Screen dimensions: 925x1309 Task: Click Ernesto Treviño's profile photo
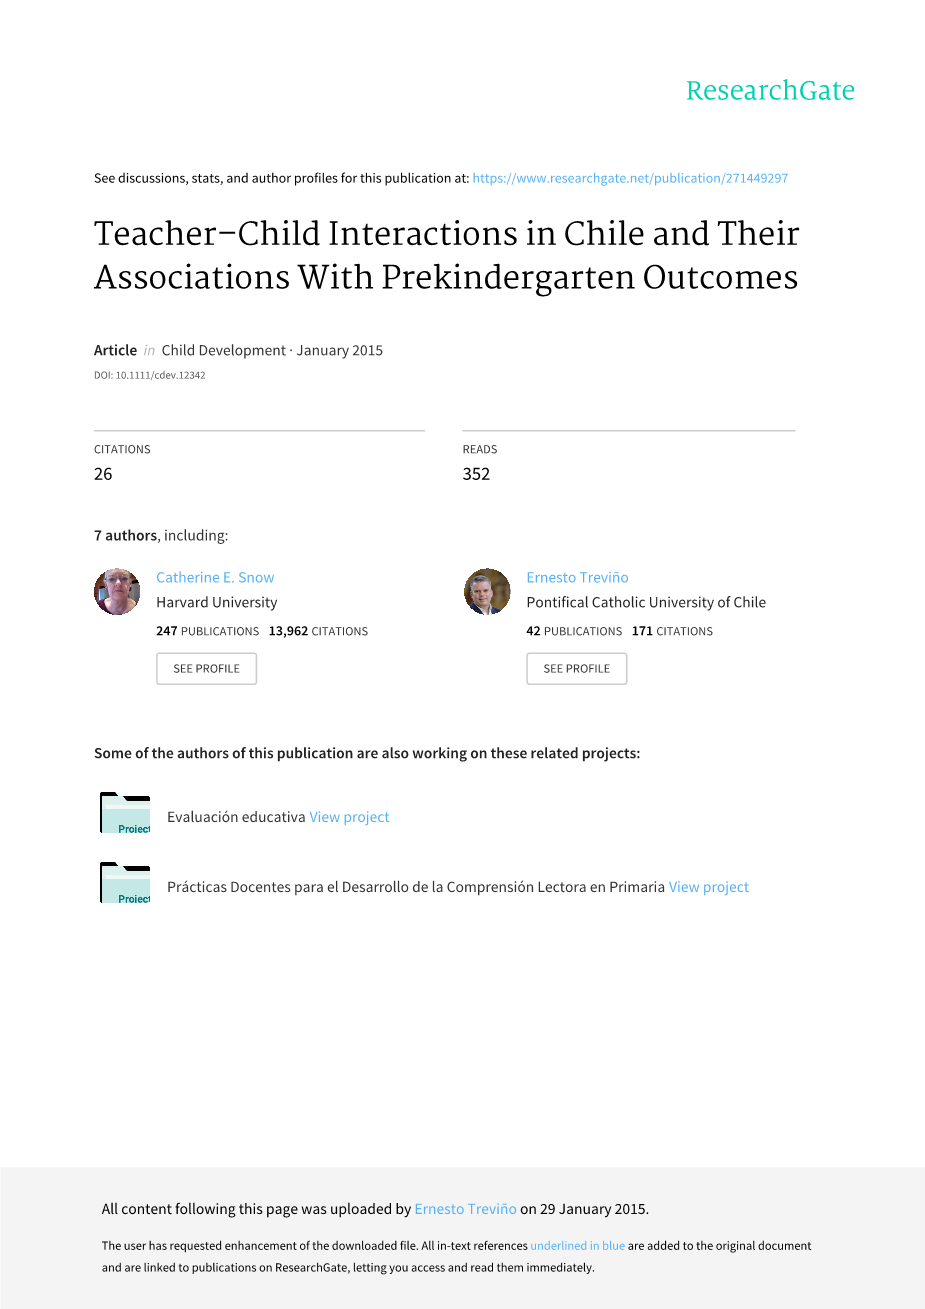pos(487,592)
